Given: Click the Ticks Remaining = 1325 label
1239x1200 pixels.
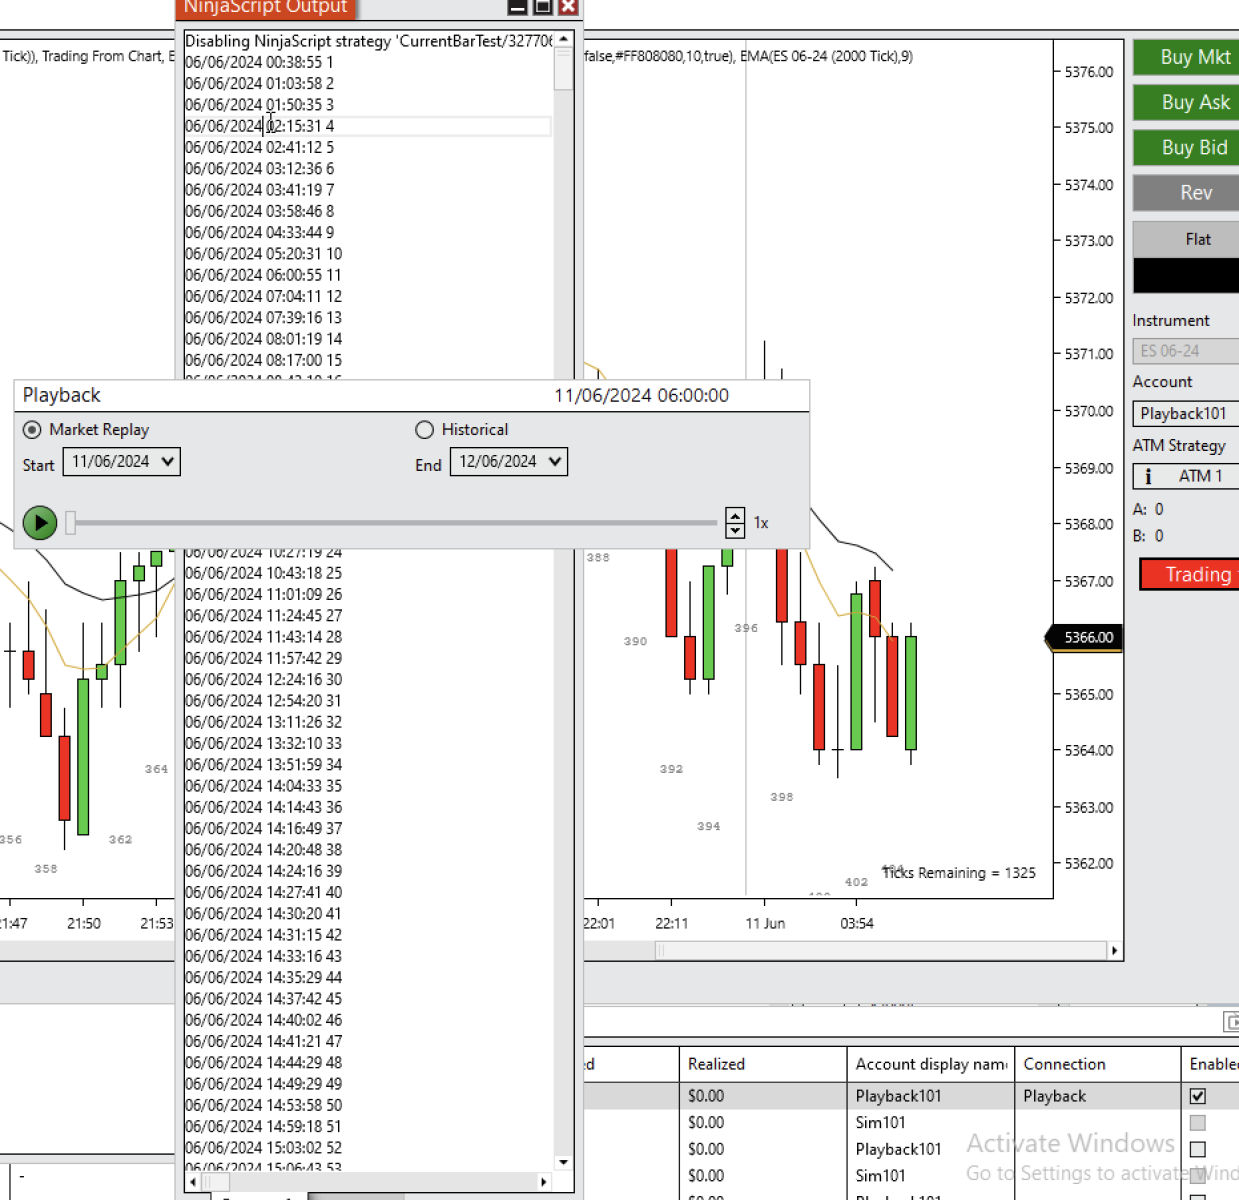Looking at the screenshot, I should click(959, 873).
